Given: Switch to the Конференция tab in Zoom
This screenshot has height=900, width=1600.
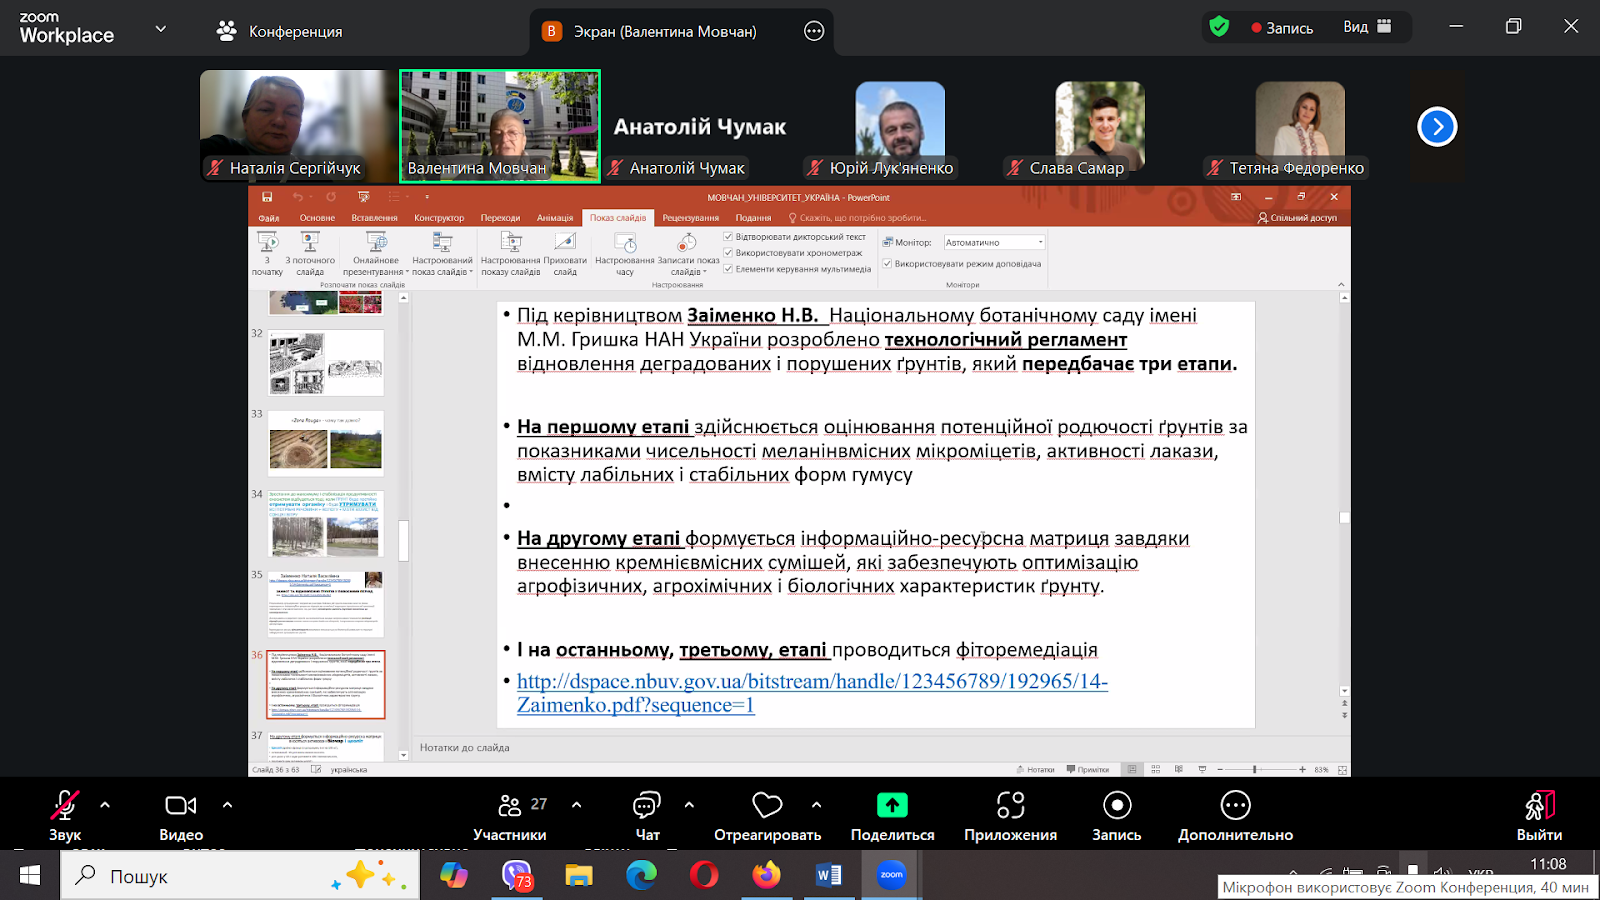Looking at the screenshot, I should point(280,31).
